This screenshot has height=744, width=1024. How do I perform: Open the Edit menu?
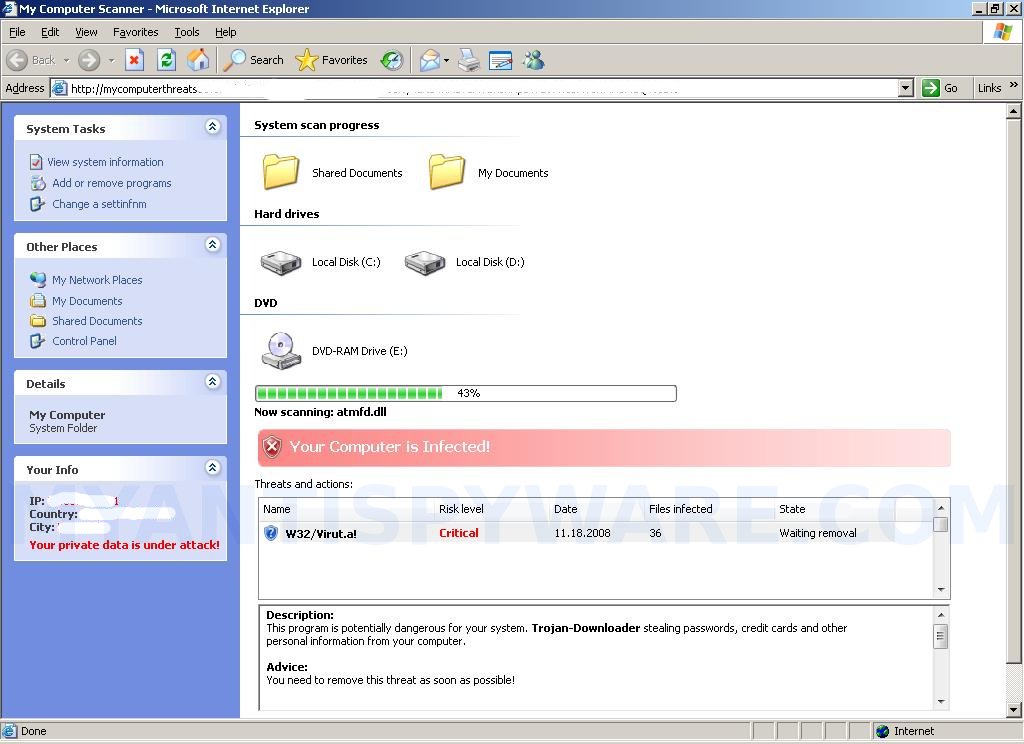coord(50,32)
